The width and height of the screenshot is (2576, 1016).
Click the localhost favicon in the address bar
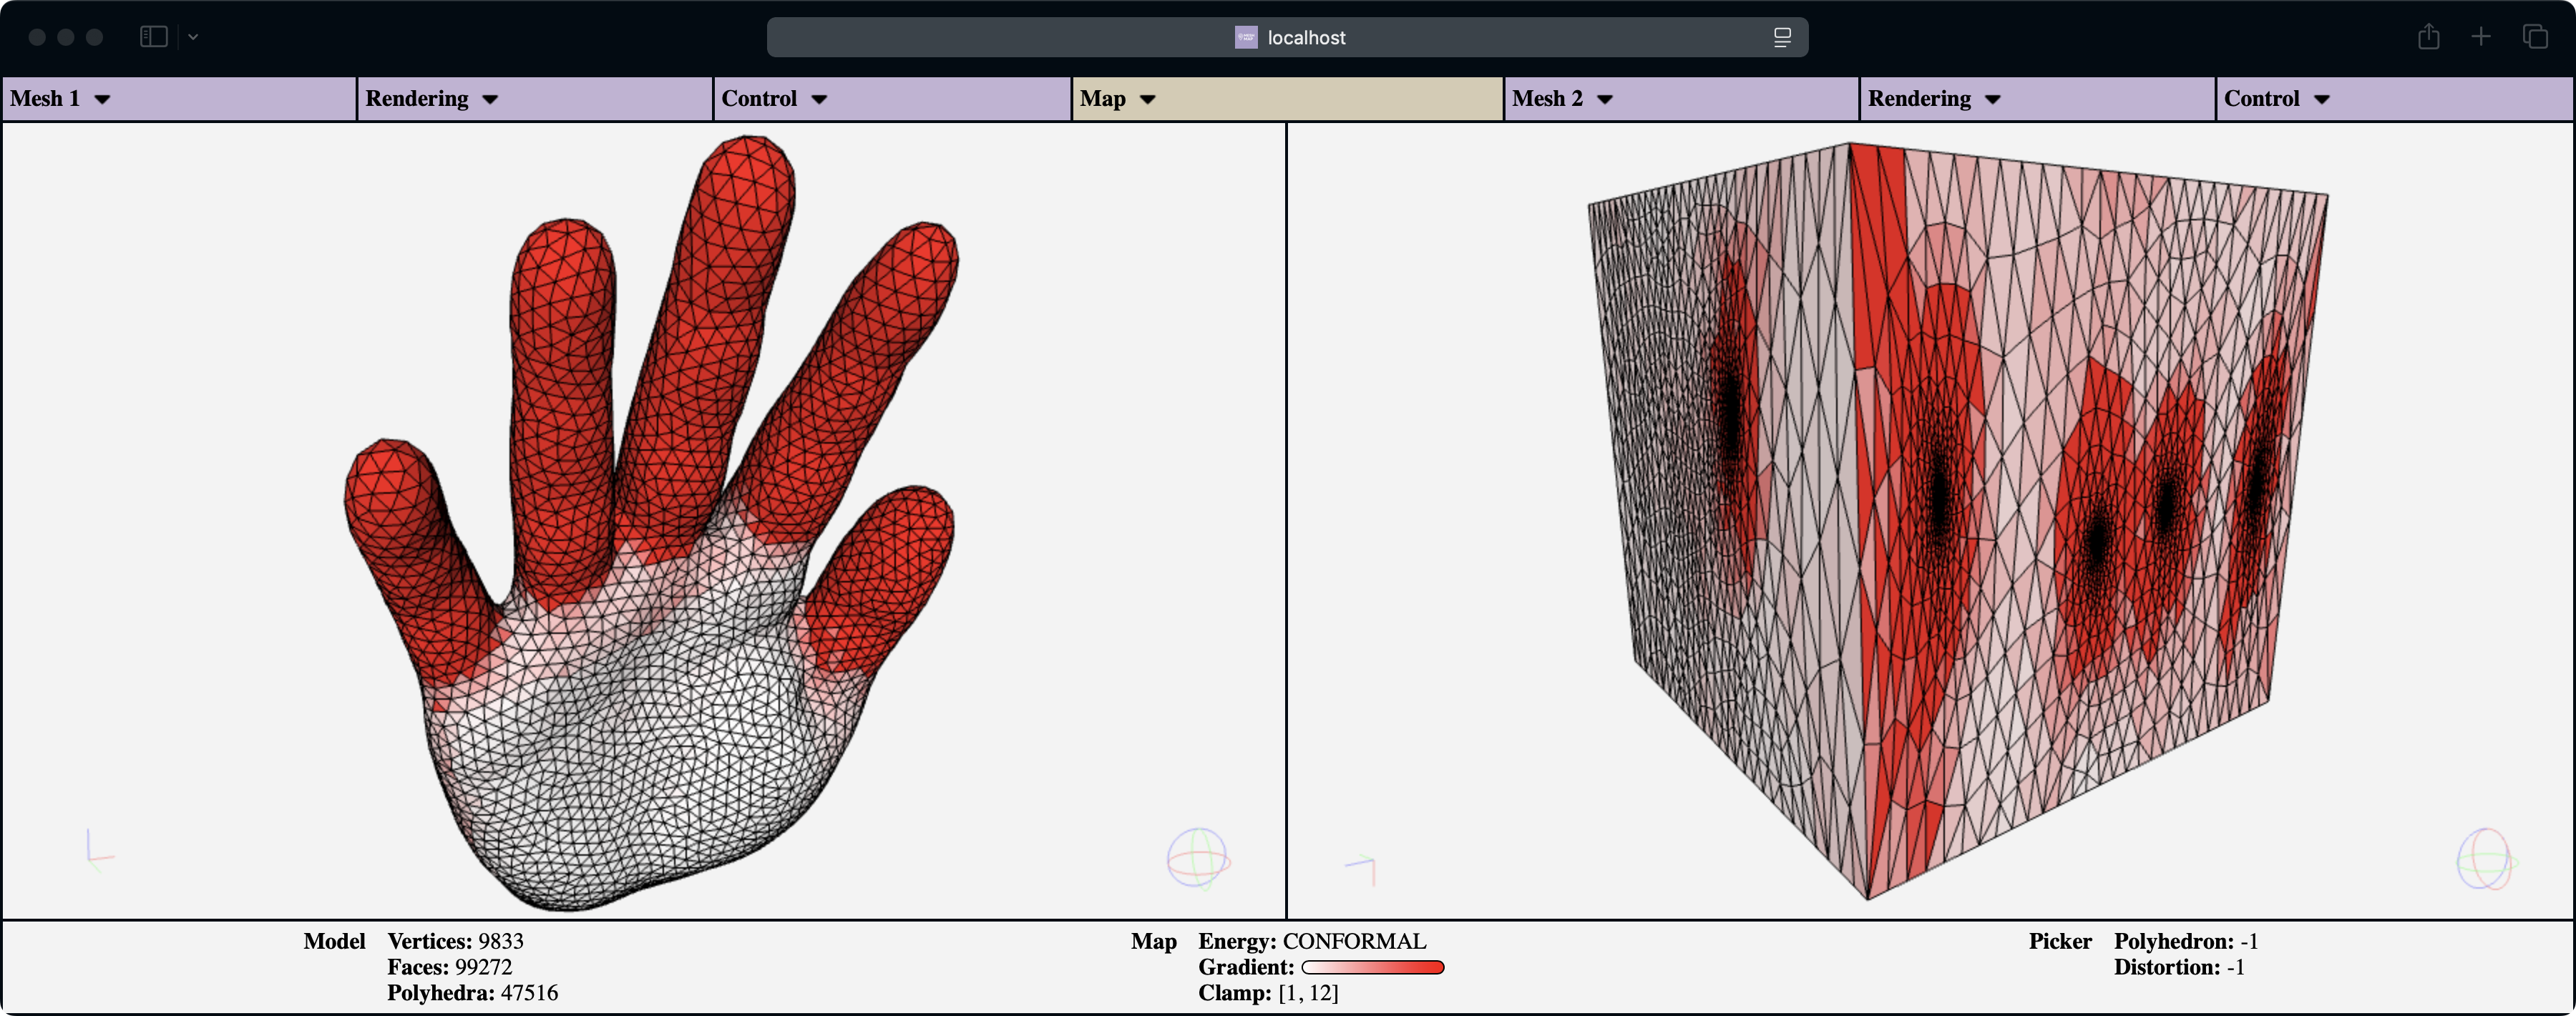click(x=1245, y=37)
